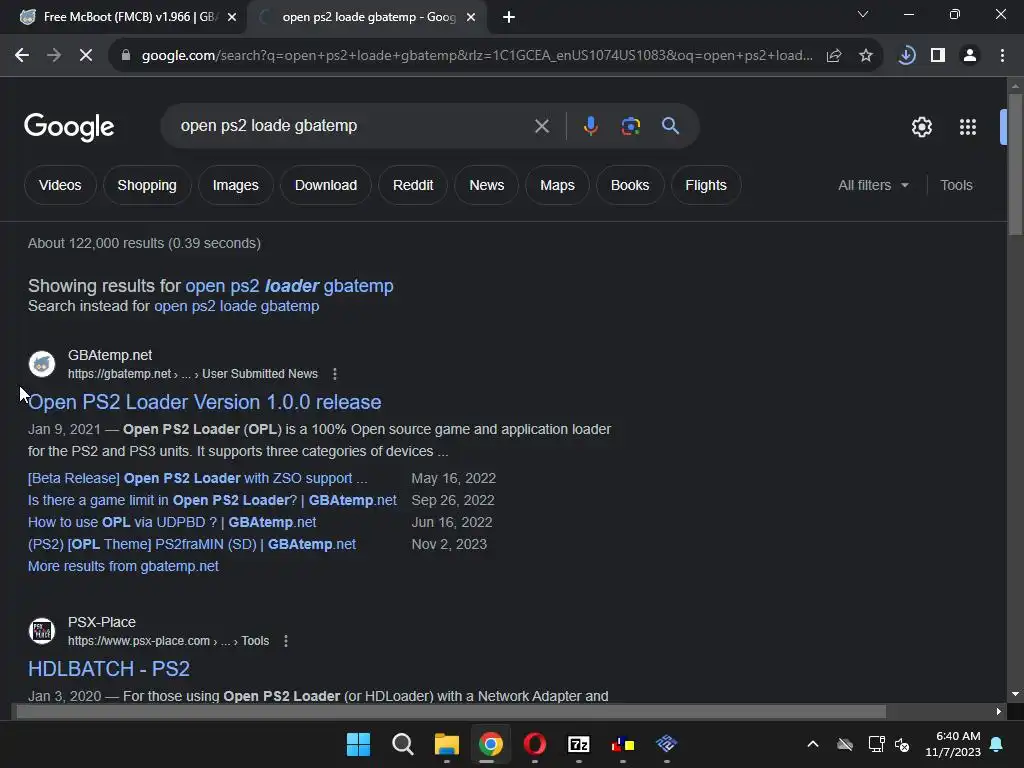1024x768 pixels.
Task: Filter results by Reddit
Action: [x=413, y=185]
